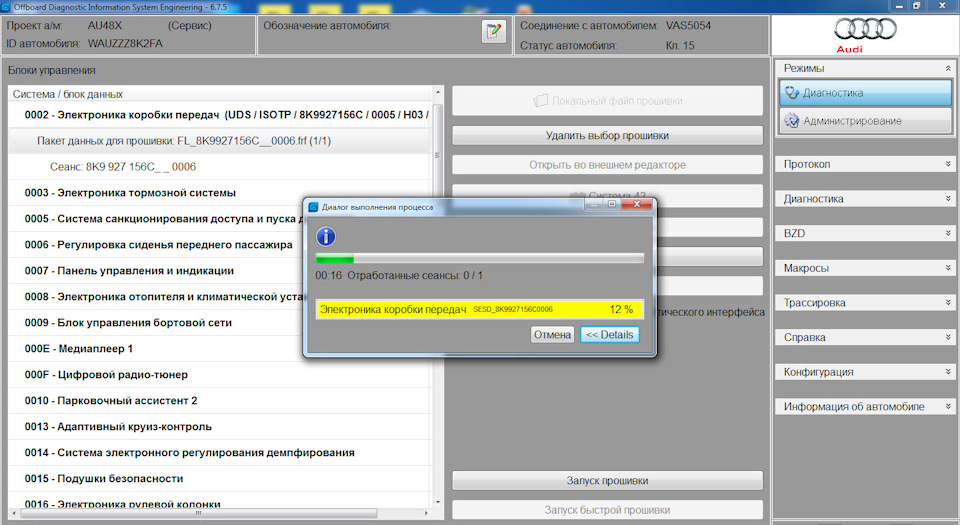Click the Обозначение автомобиля field

(x=384, y=35)
